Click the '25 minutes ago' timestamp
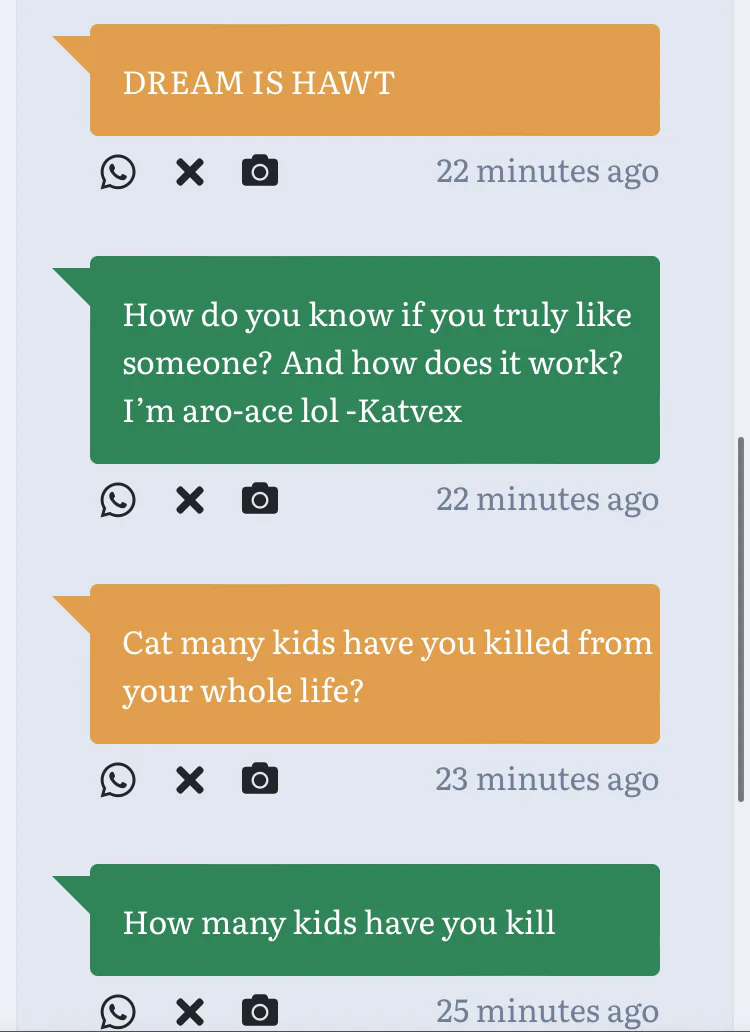 point(547,1011)
